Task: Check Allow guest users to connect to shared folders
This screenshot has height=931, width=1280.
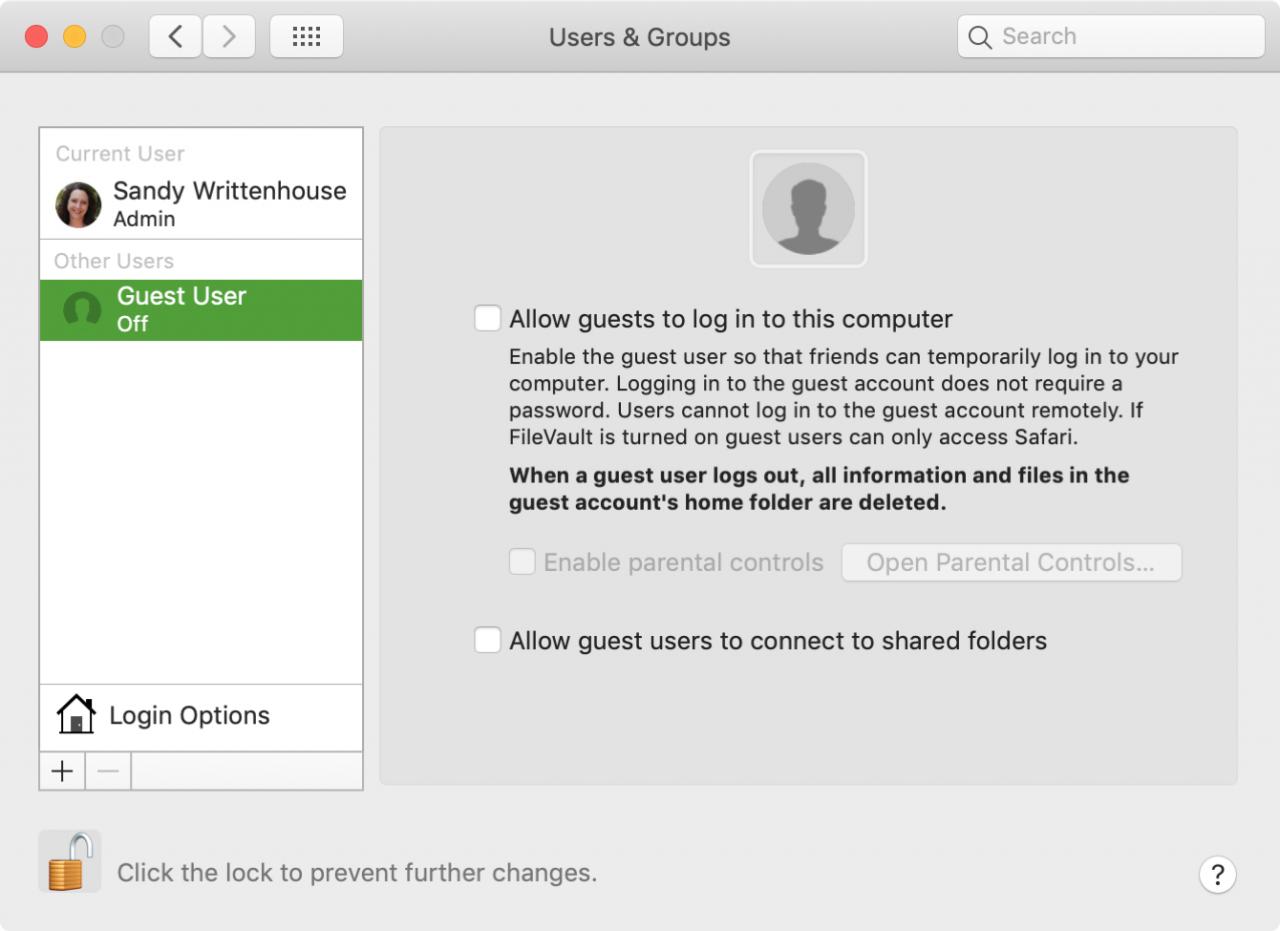Action: pyautogui.click(x=487, y=640)
